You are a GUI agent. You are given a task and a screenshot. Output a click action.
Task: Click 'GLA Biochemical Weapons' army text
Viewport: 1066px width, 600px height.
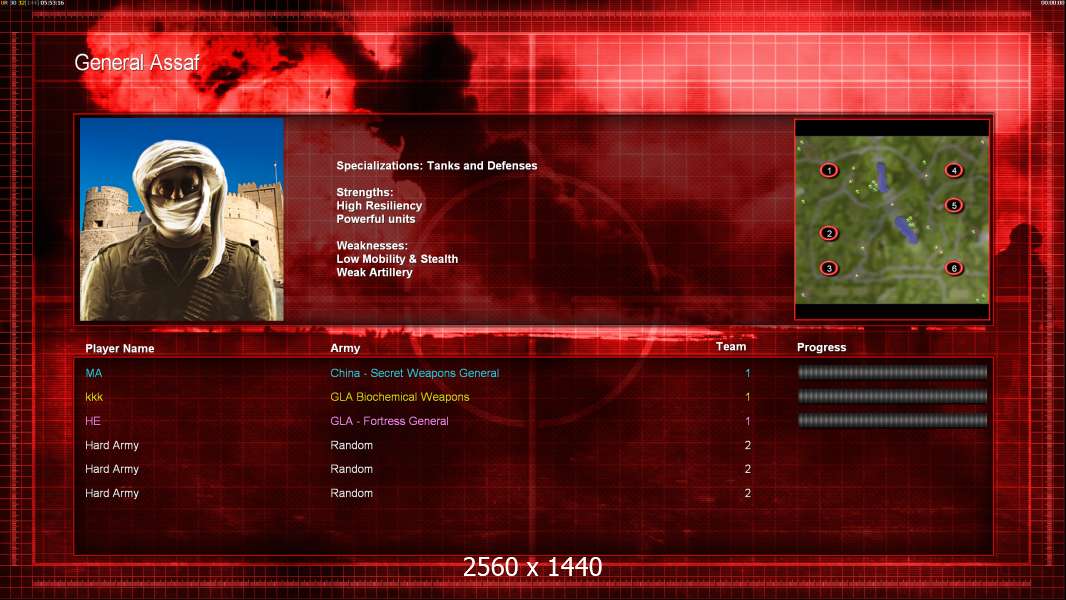[400, 397]
